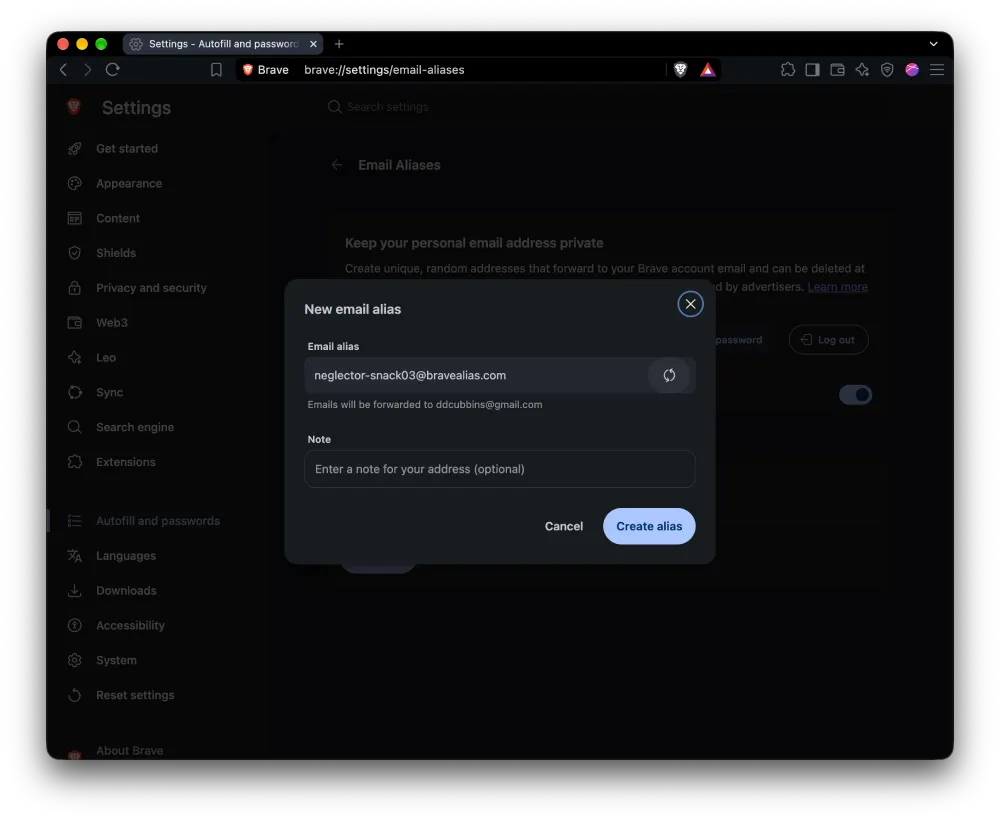
Task: Close the Settings tab
Action: click(x=313, y=44)
